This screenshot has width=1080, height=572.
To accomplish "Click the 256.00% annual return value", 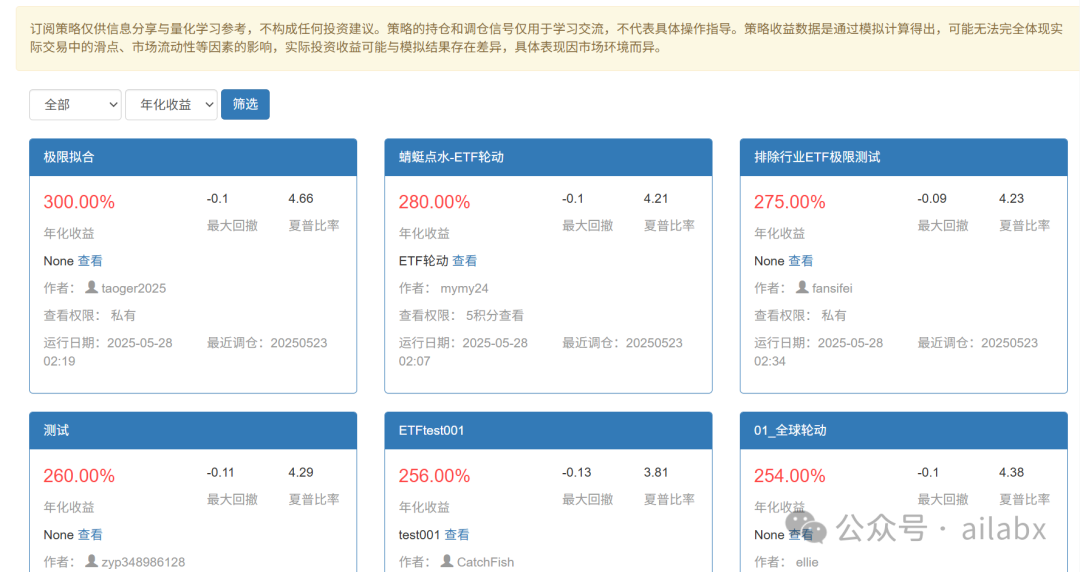I will tap(435, 476).
